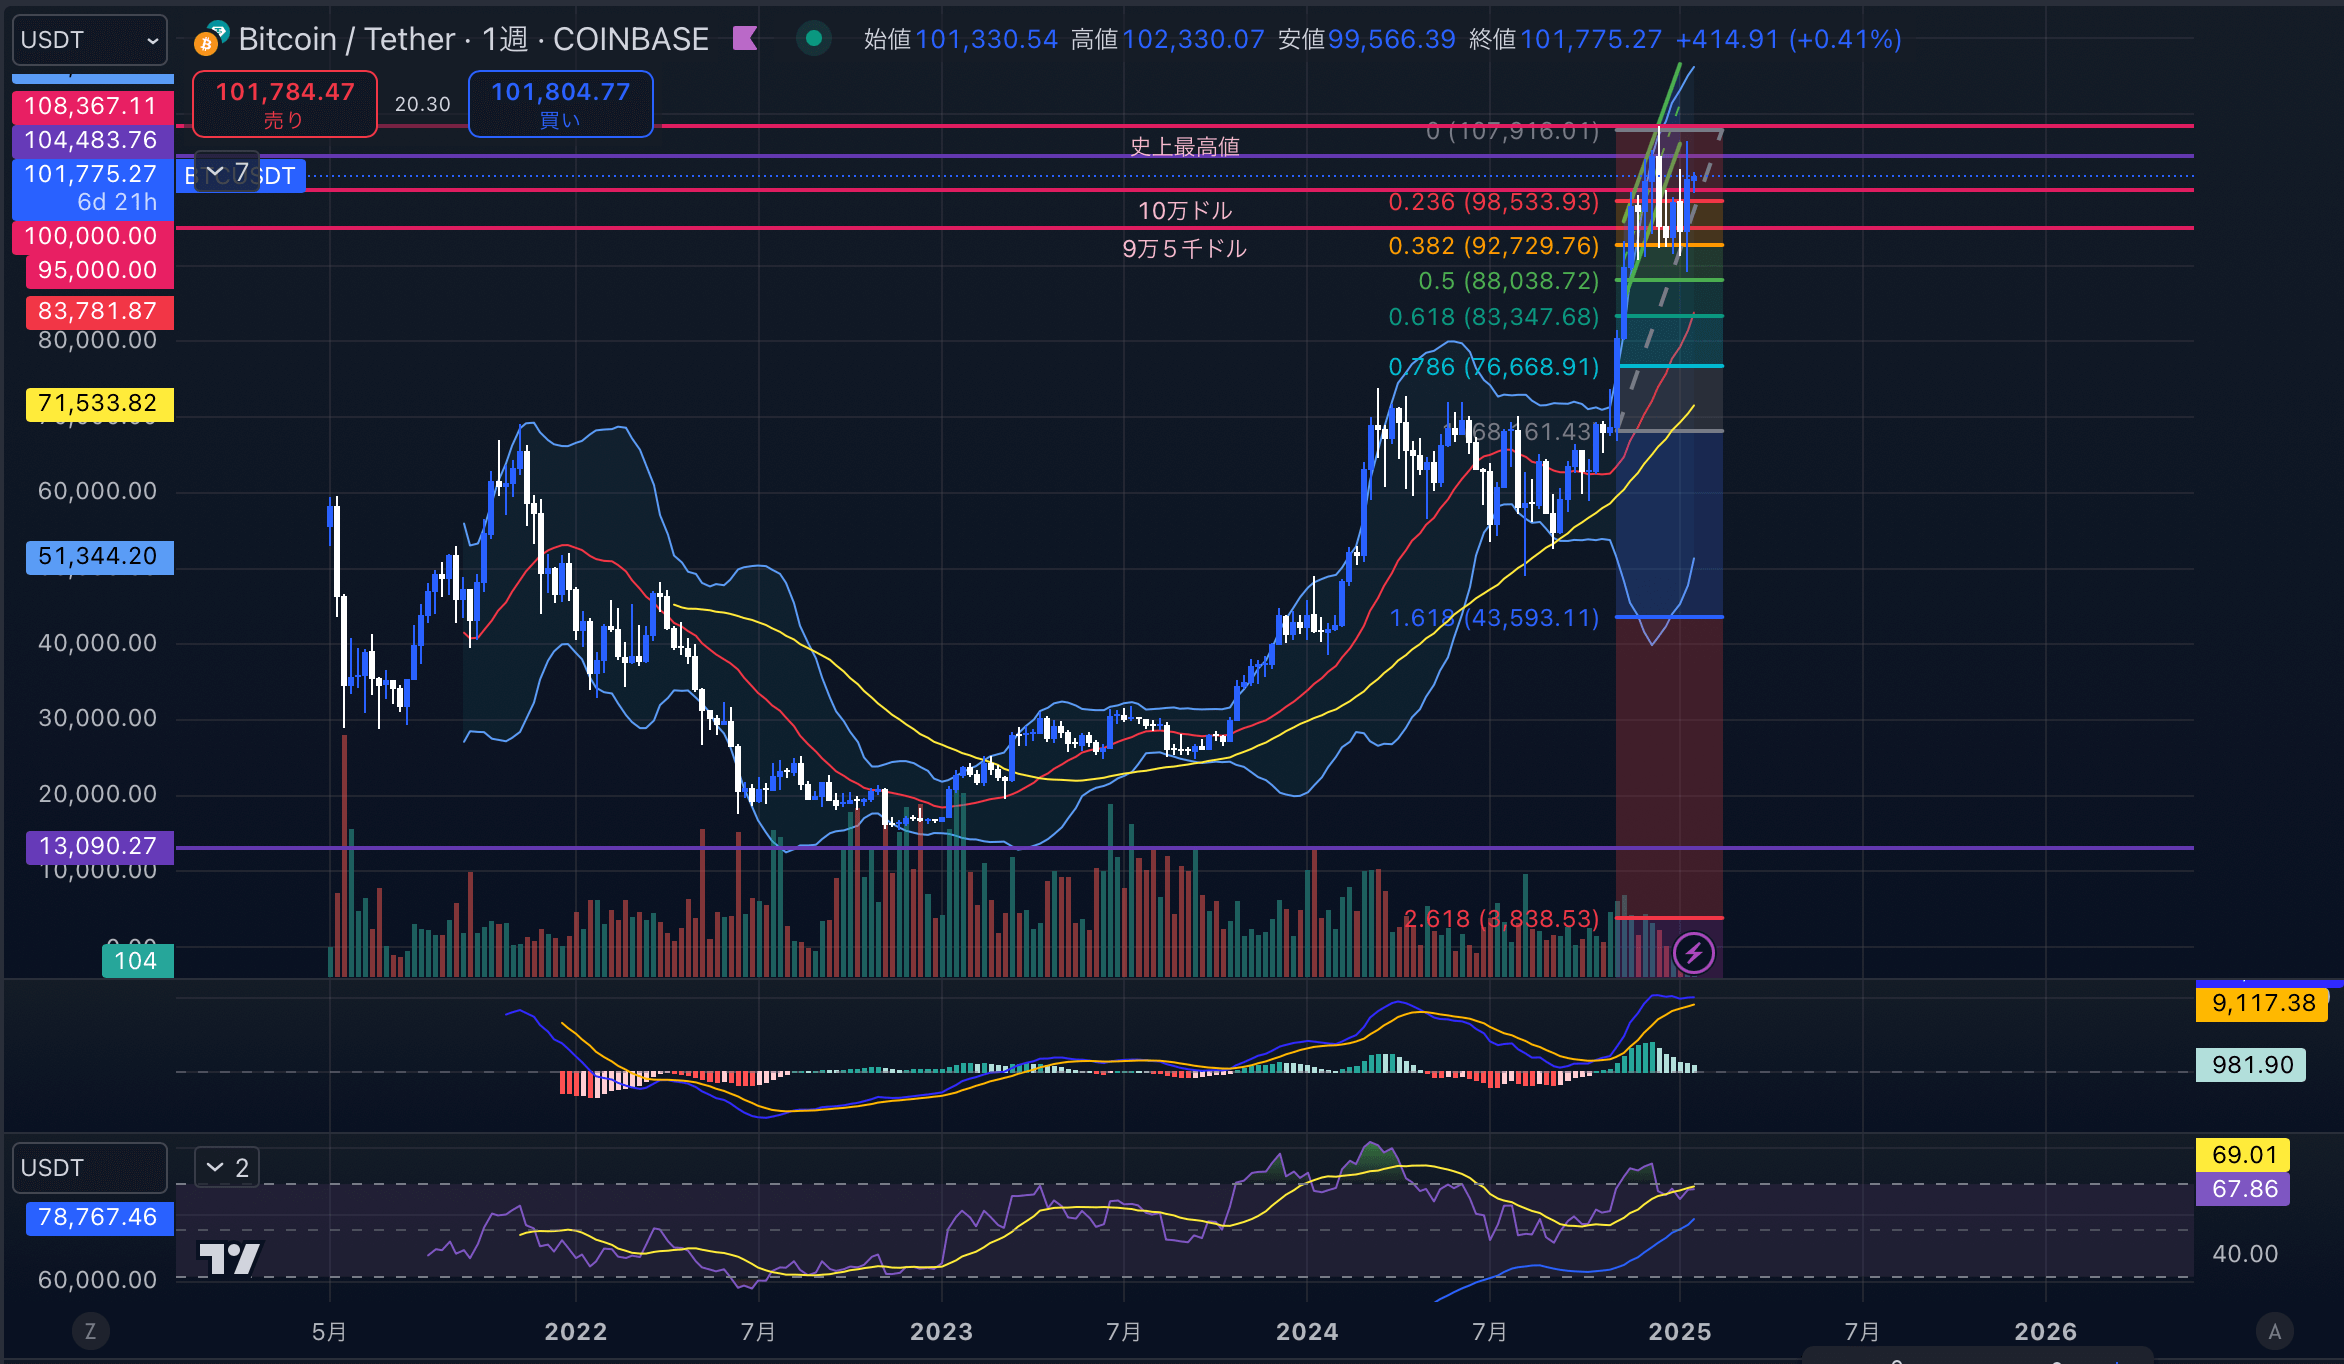Click the chart title Bitcoin / Tether

coord(348,39)
